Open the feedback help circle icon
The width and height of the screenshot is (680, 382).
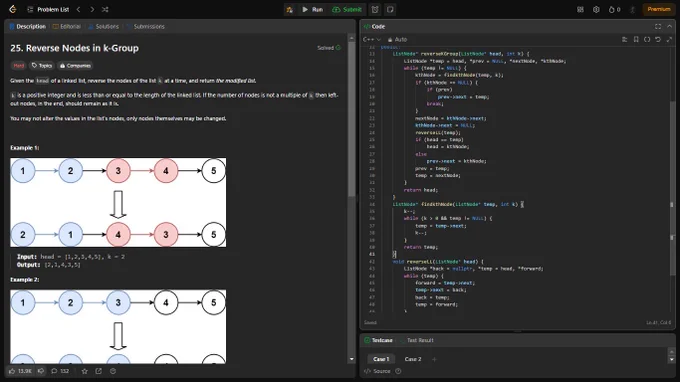[x=113, y=371]
